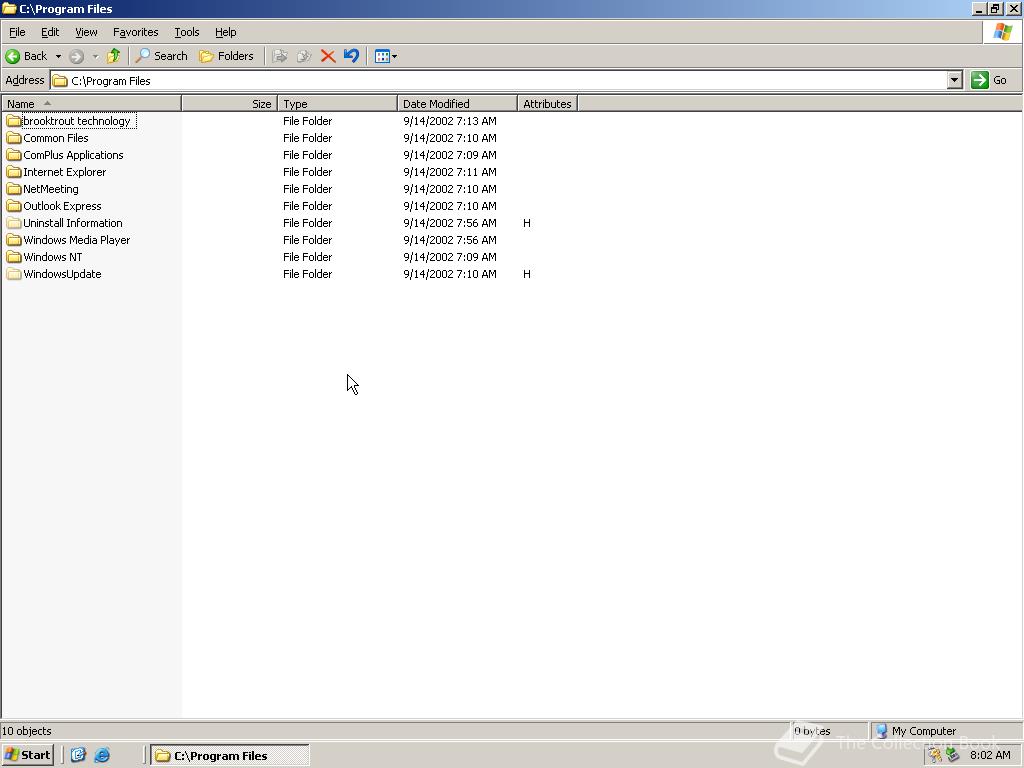Open the Search pane
Image resolution: width=1024 pixels, height=768 pixels.
[x=161, y=56]
